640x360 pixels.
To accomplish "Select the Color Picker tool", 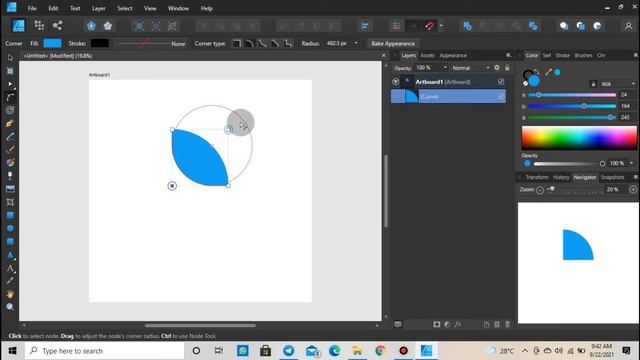I will click(10, 281).
